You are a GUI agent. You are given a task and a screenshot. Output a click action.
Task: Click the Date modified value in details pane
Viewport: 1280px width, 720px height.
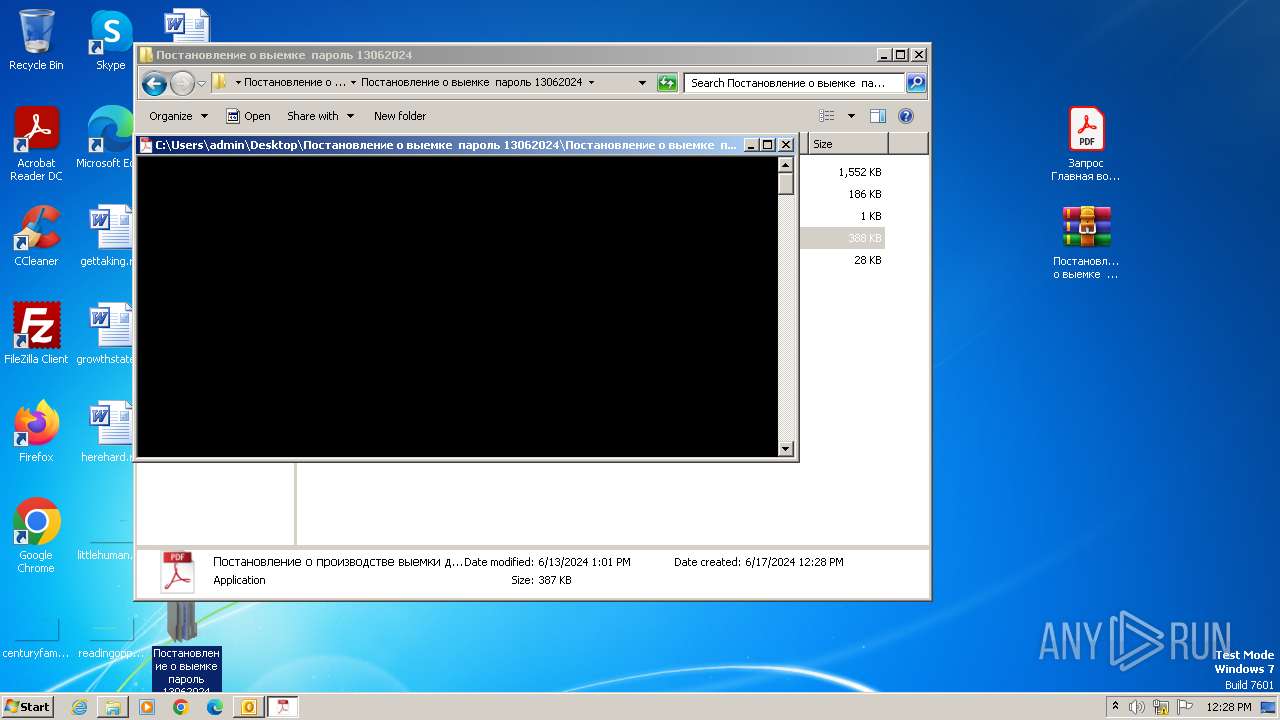[x=584, y=562]
